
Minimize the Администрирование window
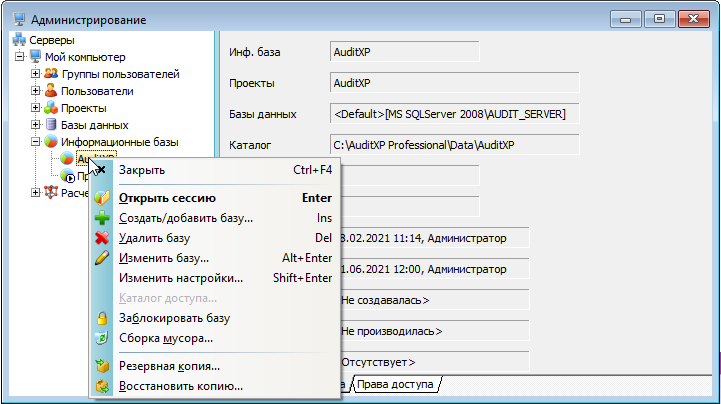625,19
